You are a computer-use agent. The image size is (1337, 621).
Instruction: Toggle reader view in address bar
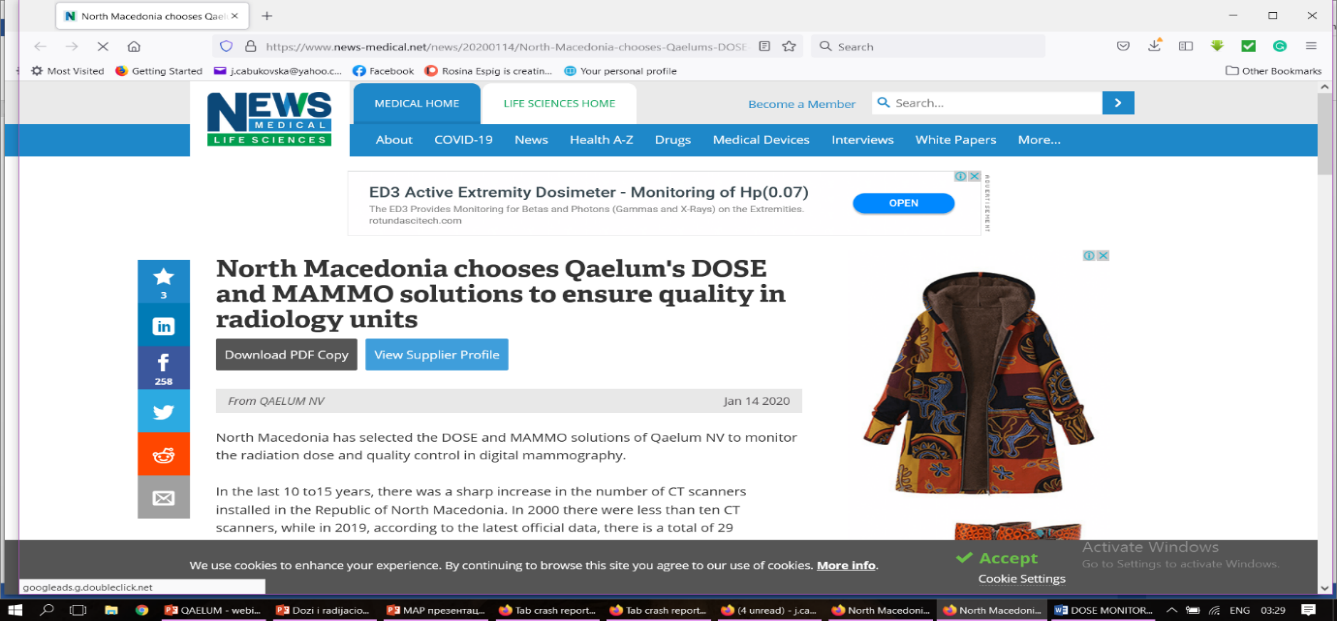pyautogui.click(x=765, y=46)
